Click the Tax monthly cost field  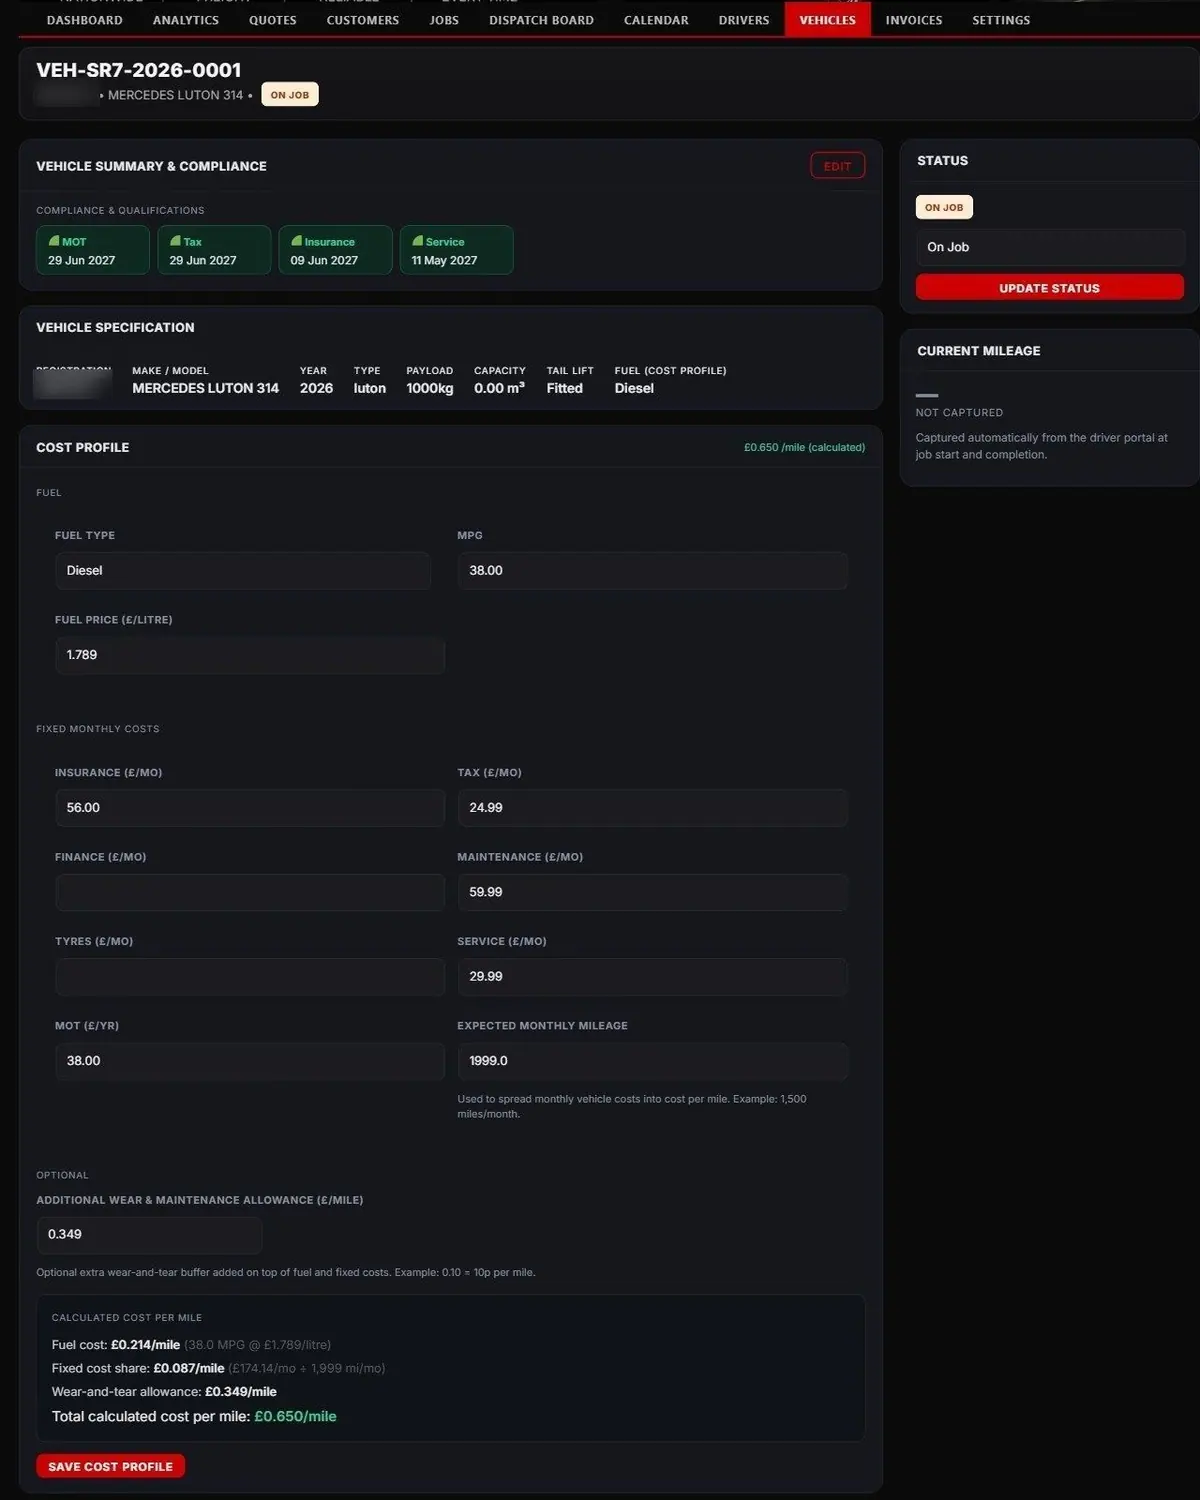coord(653,808)
